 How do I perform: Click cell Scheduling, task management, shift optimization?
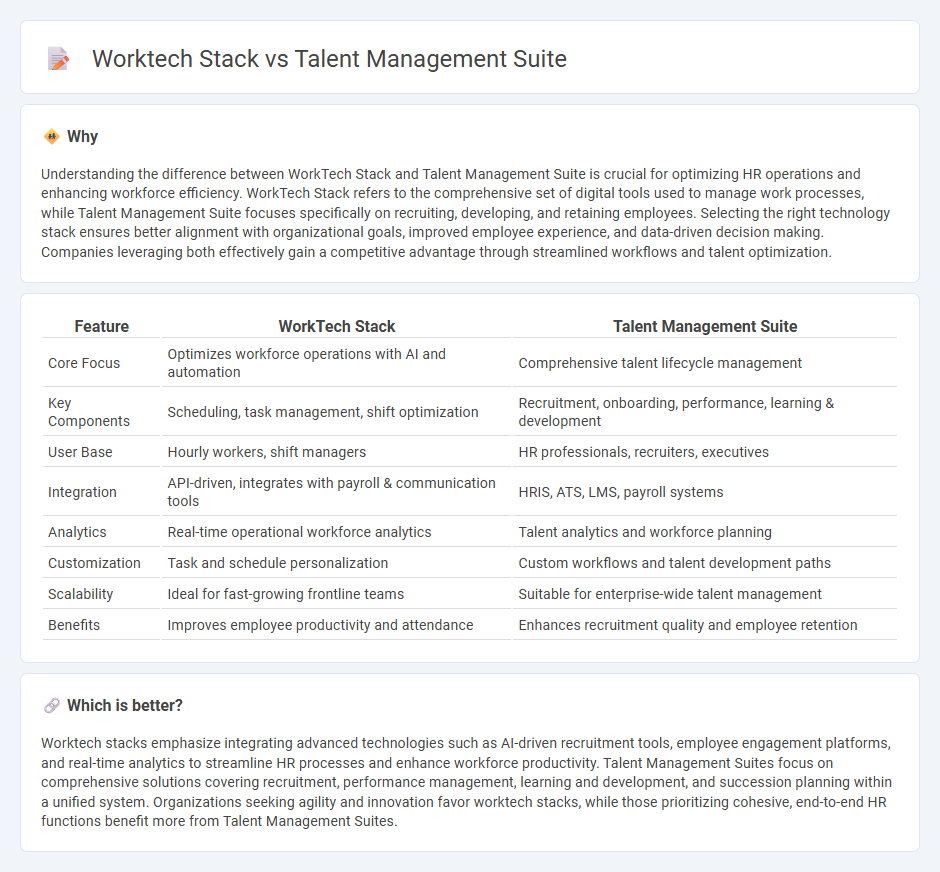(336, 412)
